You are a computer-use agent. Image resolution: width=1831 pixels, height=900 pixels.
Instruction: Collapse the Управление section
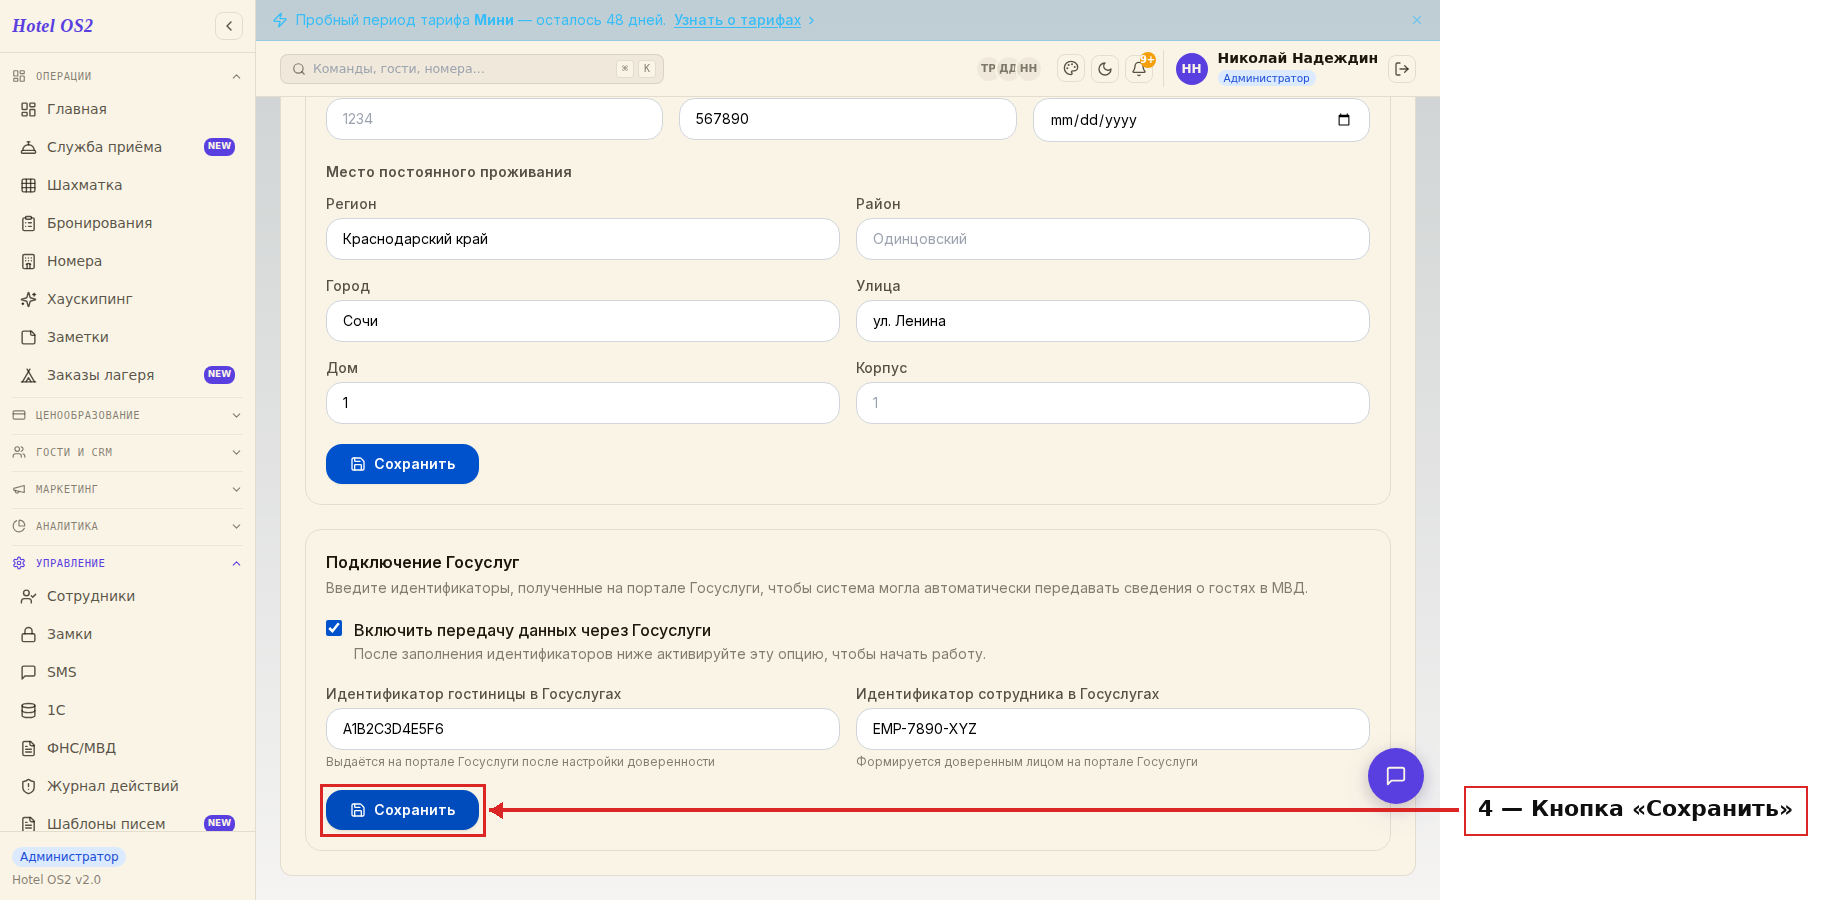click(x=127, y=563)
